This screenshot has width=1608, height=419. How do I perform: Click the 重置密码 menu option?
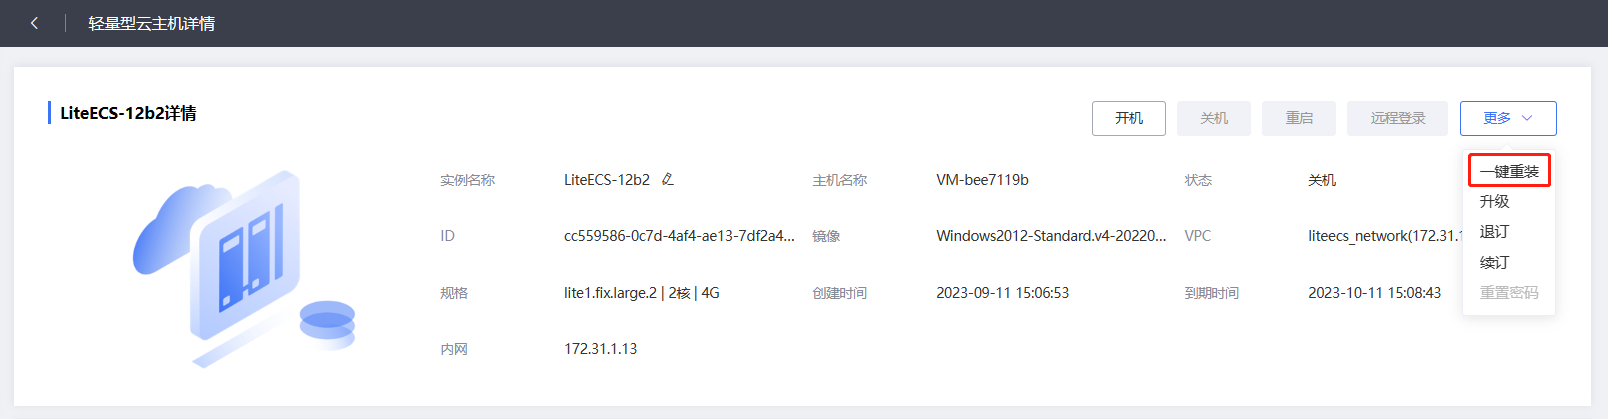tap(1509, 293)
